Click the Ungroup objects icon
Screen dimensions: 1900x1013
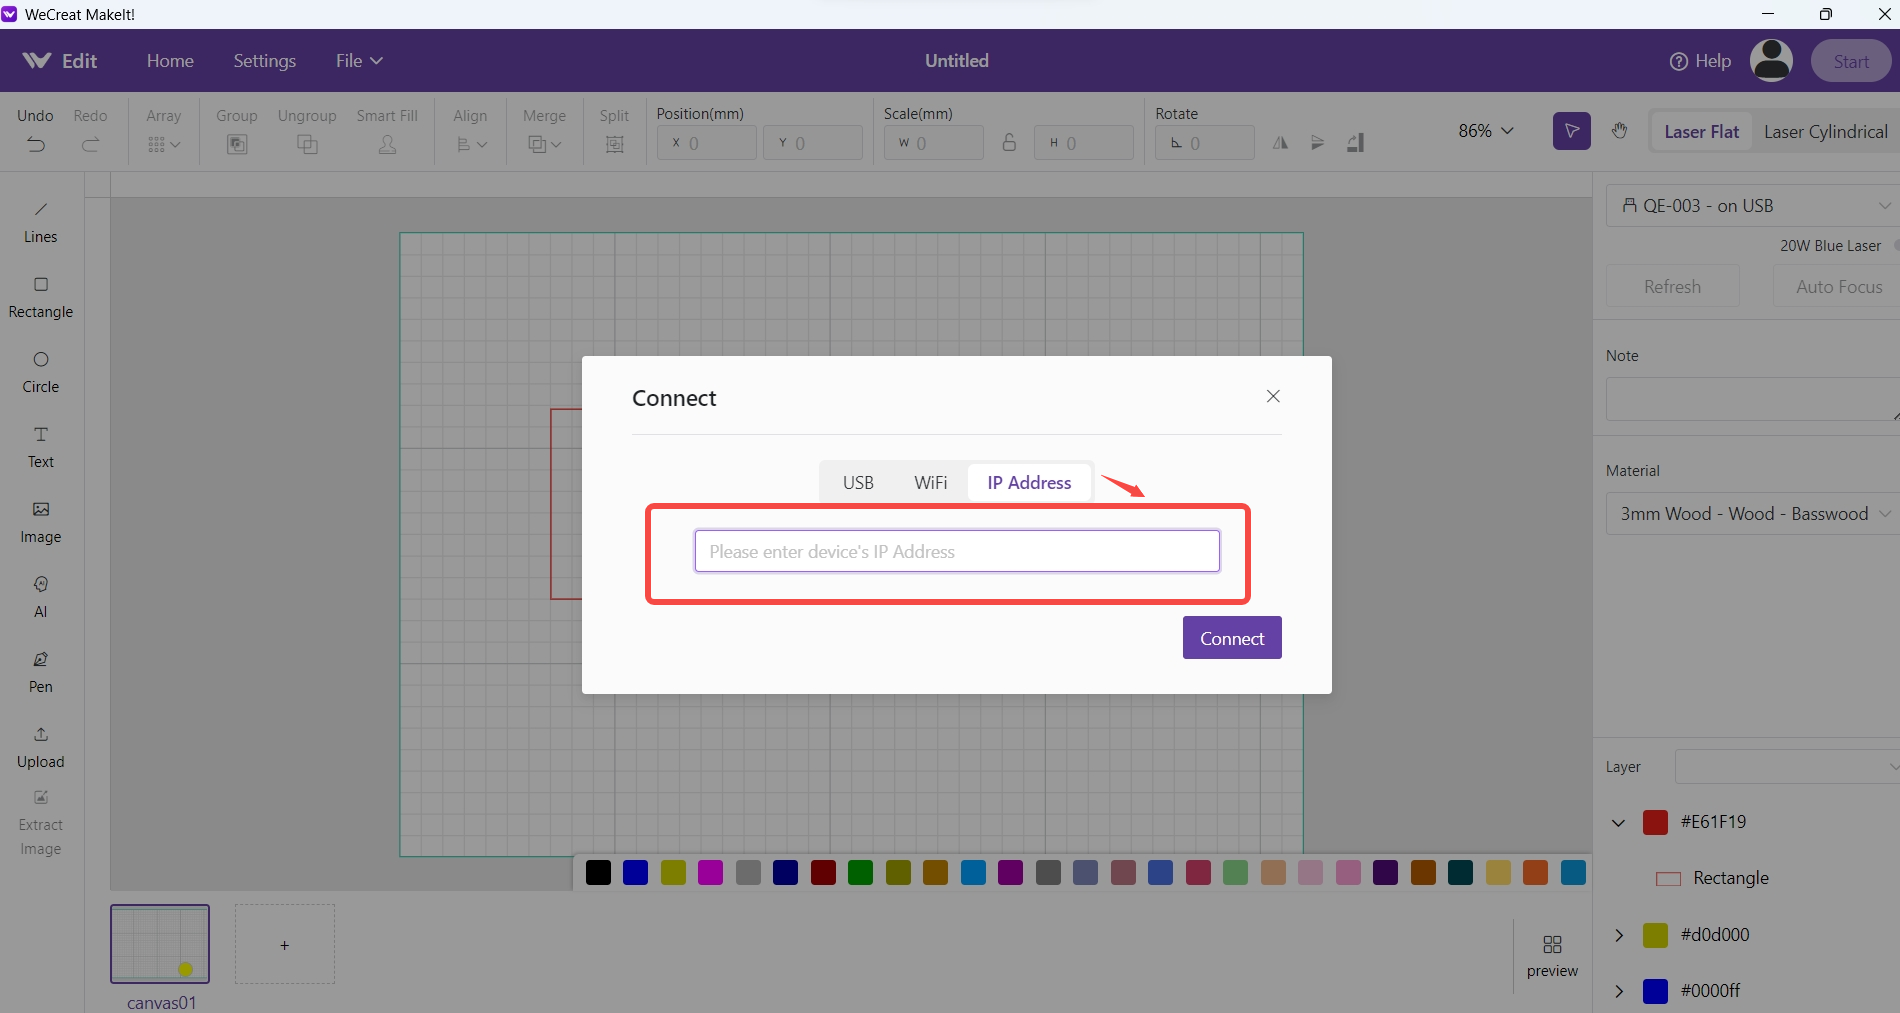307,145
